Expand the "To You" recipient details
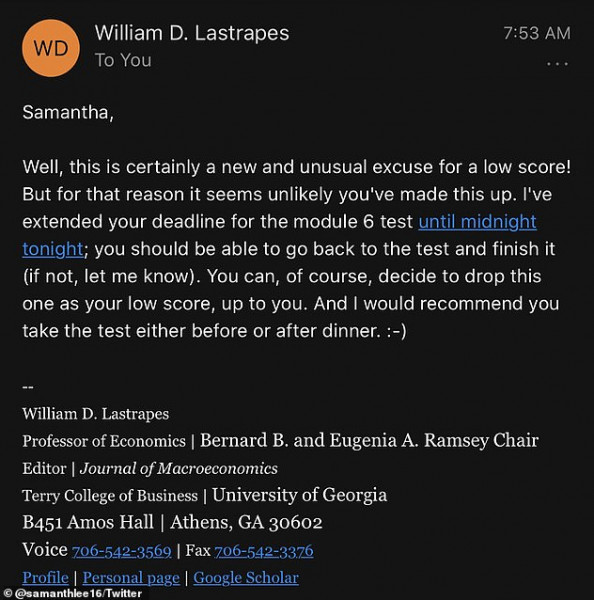This screenshot has width=594, height=600. pos(123,60)
